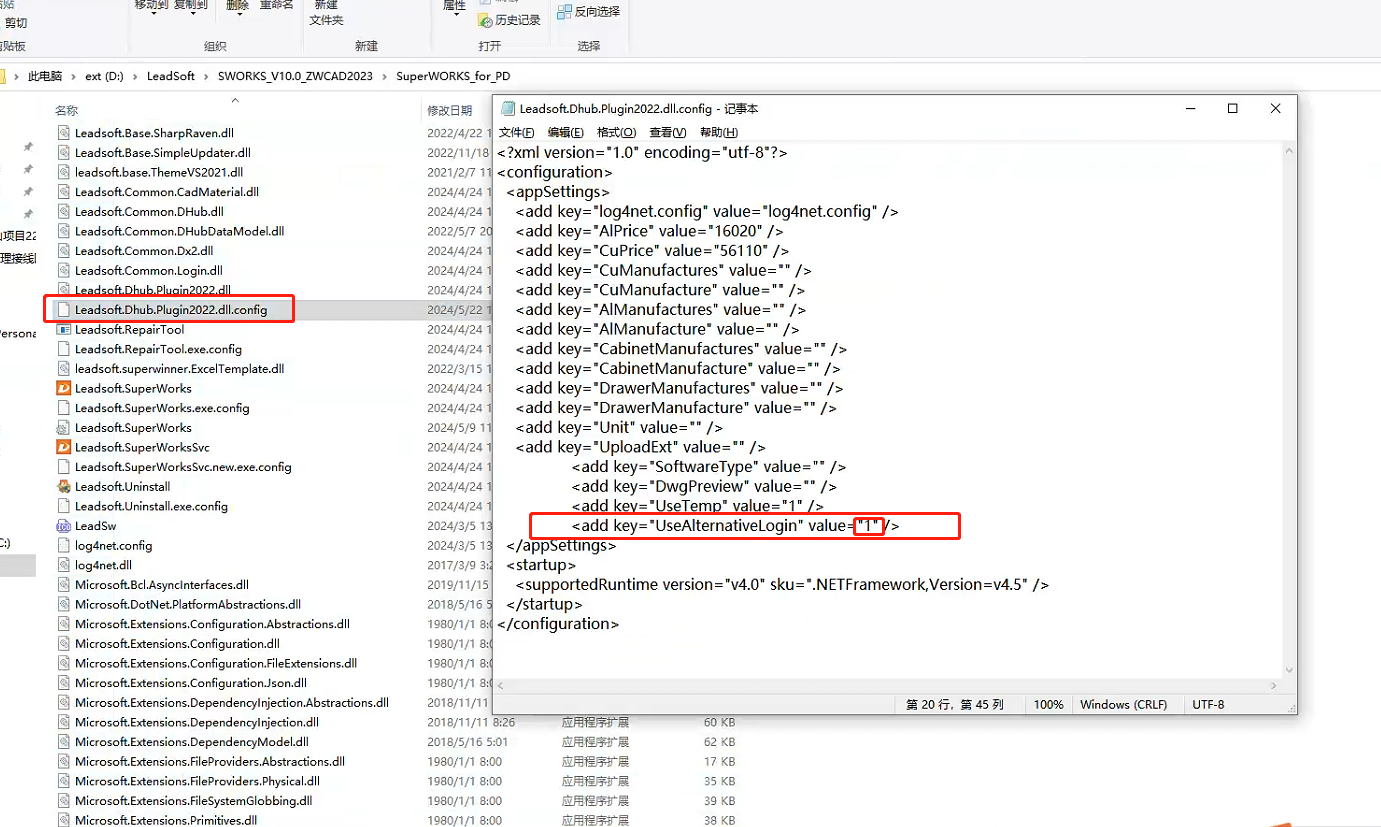Click SuperWORKS_for_PD breadcrumb segment
1381x827 pixels.
453,76
